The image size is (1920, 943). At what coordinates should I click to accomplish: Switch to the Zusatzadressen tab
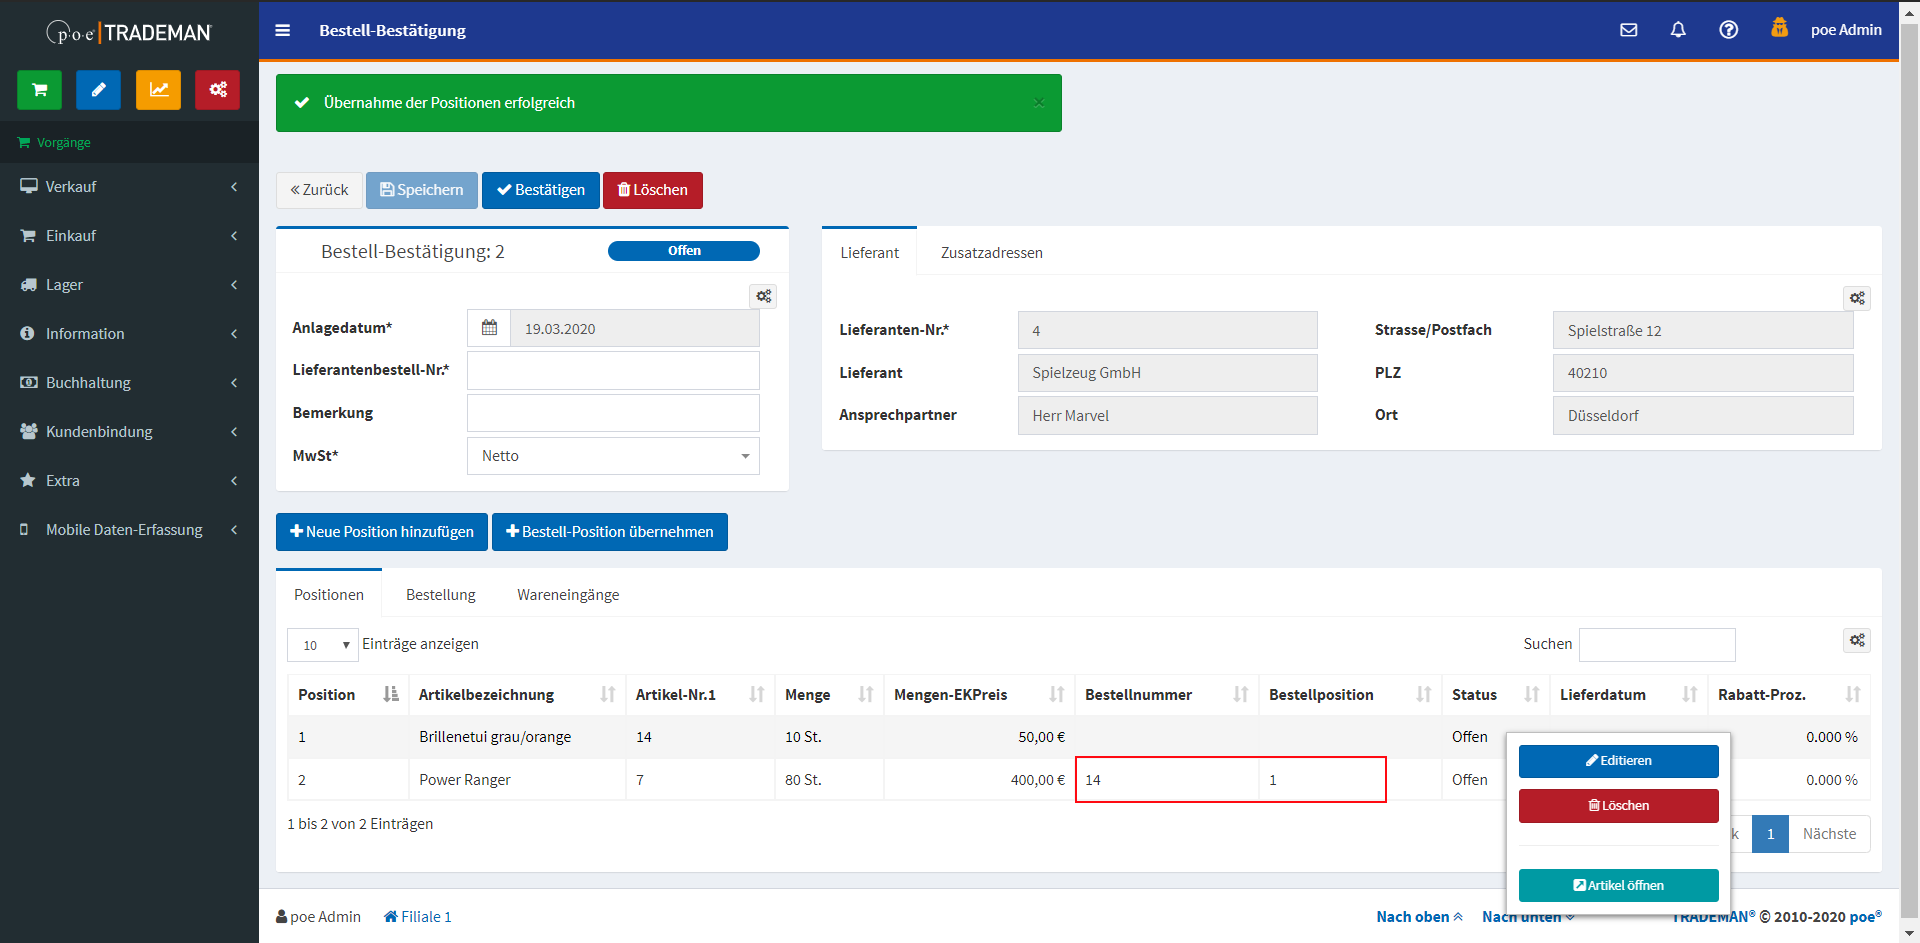[991, 253]
